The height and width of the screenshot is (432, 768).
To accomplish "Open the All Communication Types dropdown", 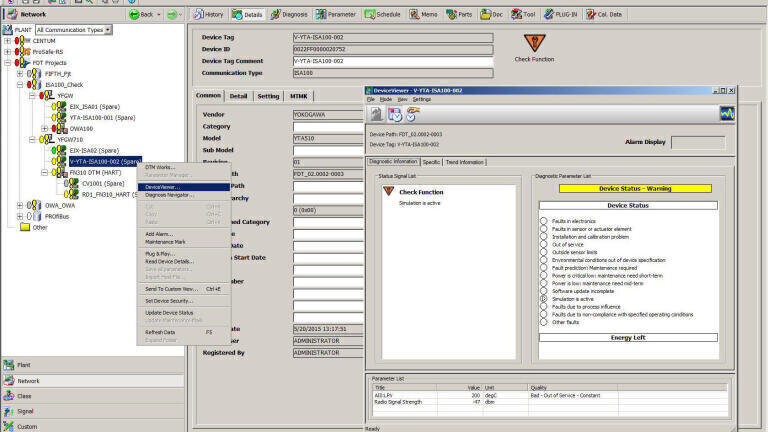I will (108, 30).
